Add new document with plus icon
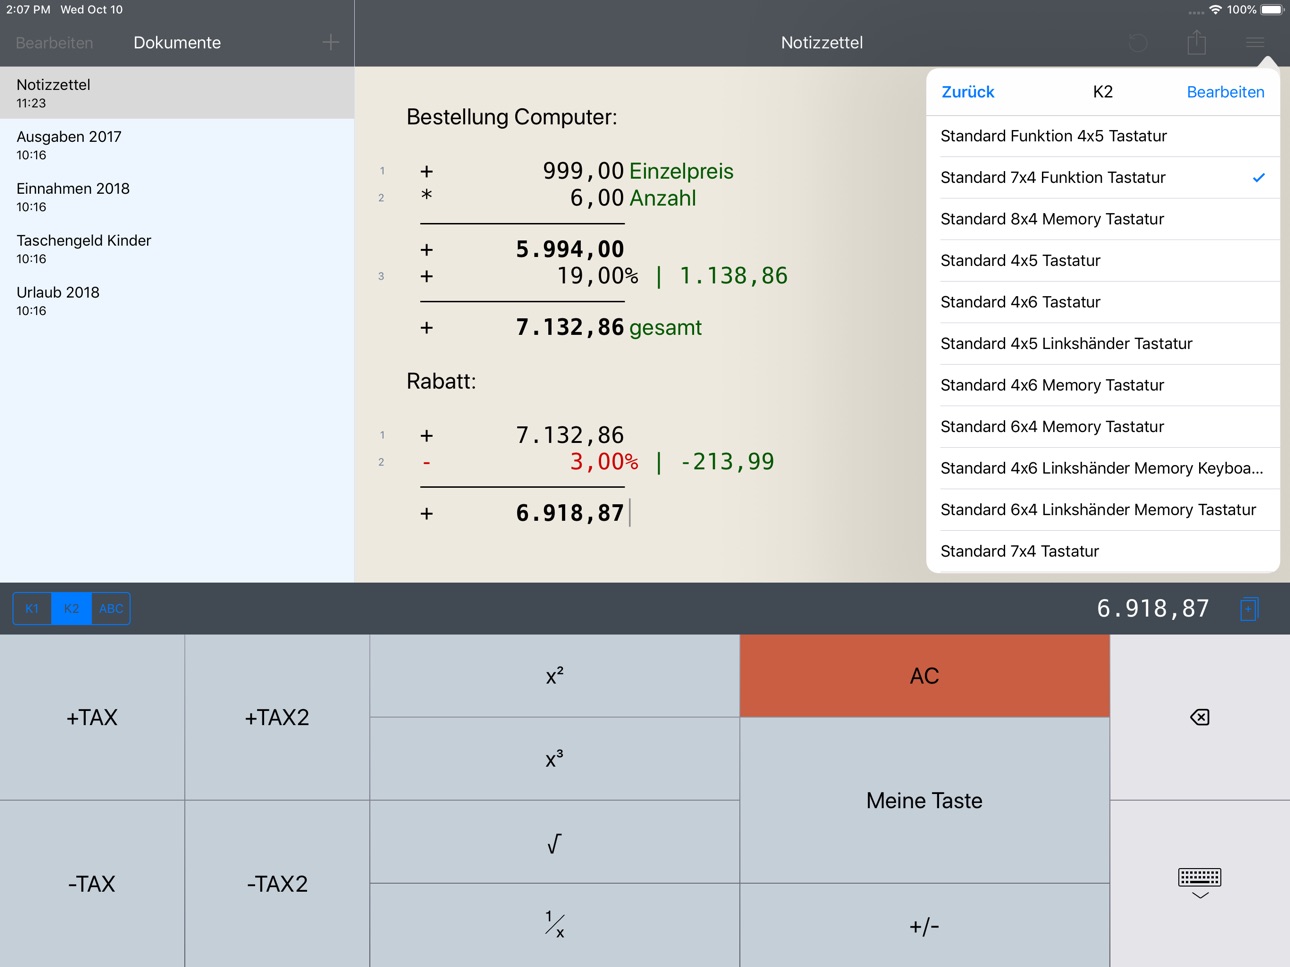 [331, 42]
